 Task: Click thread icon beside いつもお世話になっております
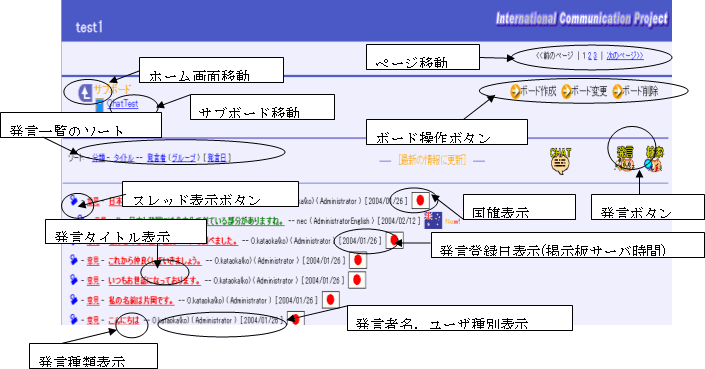74,280
